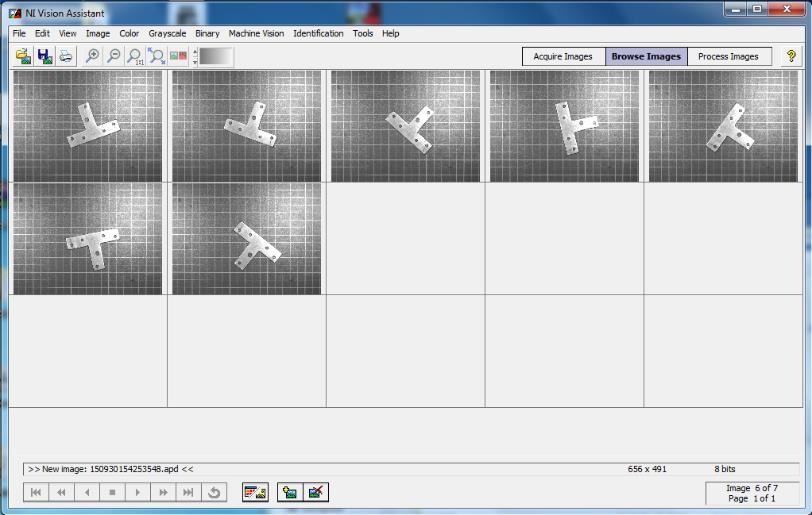Minimize the NI Vision Assistant window
812x515 pixels.
click(x=735, y=9)
